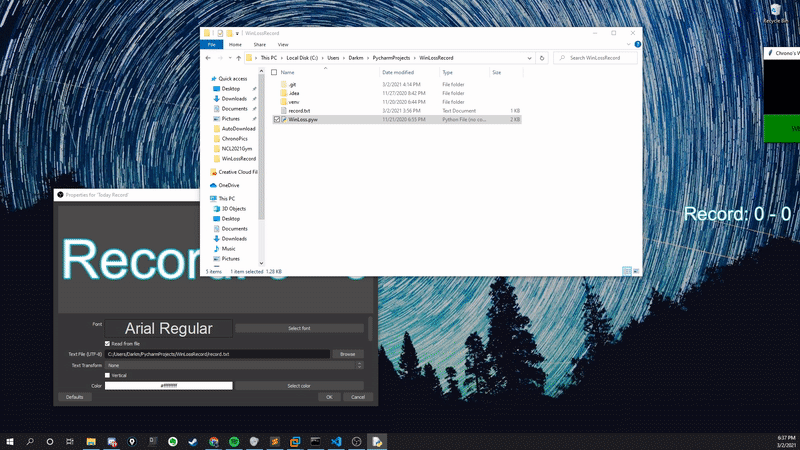Click Select color button
The image size is (800, 450).
click(299, 386)
